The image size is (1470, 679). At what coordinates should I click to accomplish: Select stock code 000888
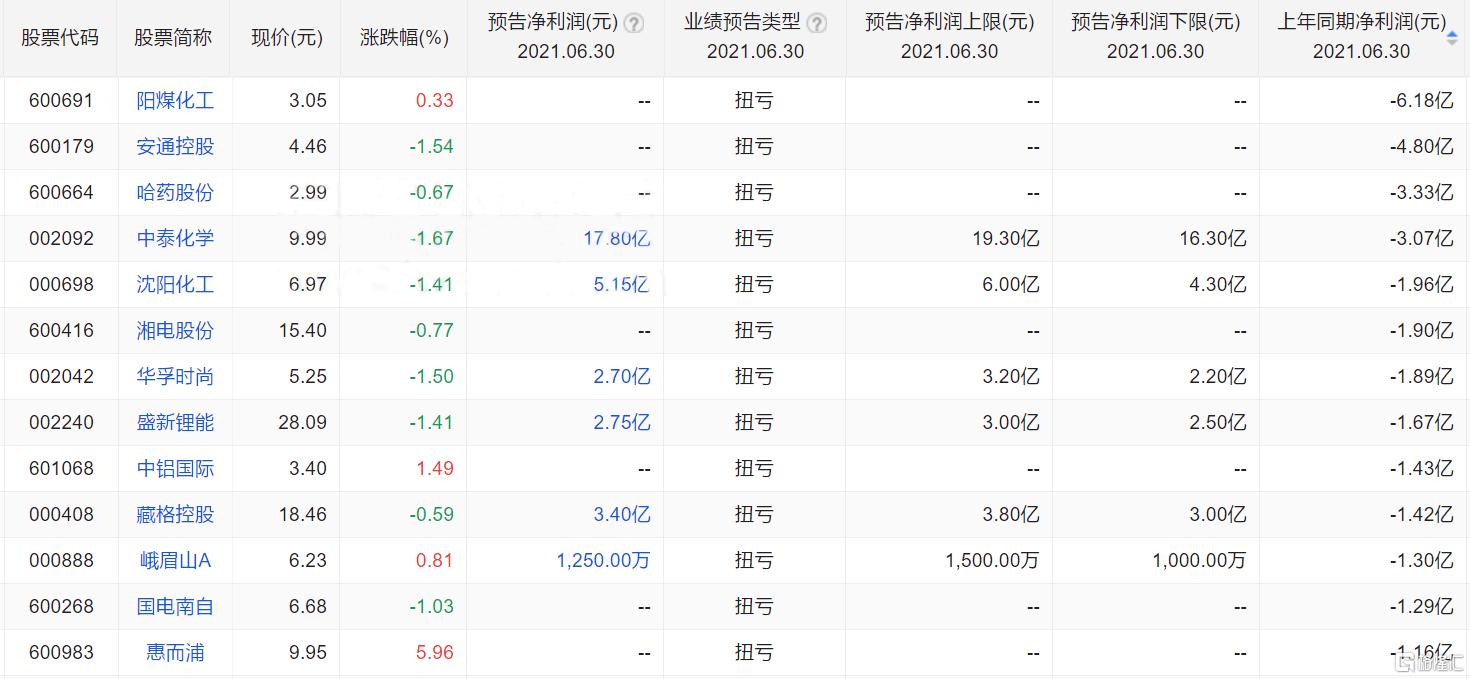(61, 560)
